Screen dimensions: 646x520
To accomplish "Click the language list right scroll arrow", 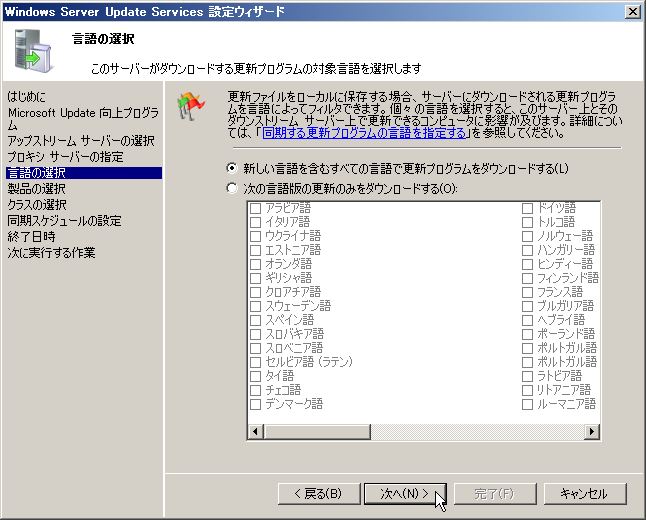I will (x=592, y=431).
